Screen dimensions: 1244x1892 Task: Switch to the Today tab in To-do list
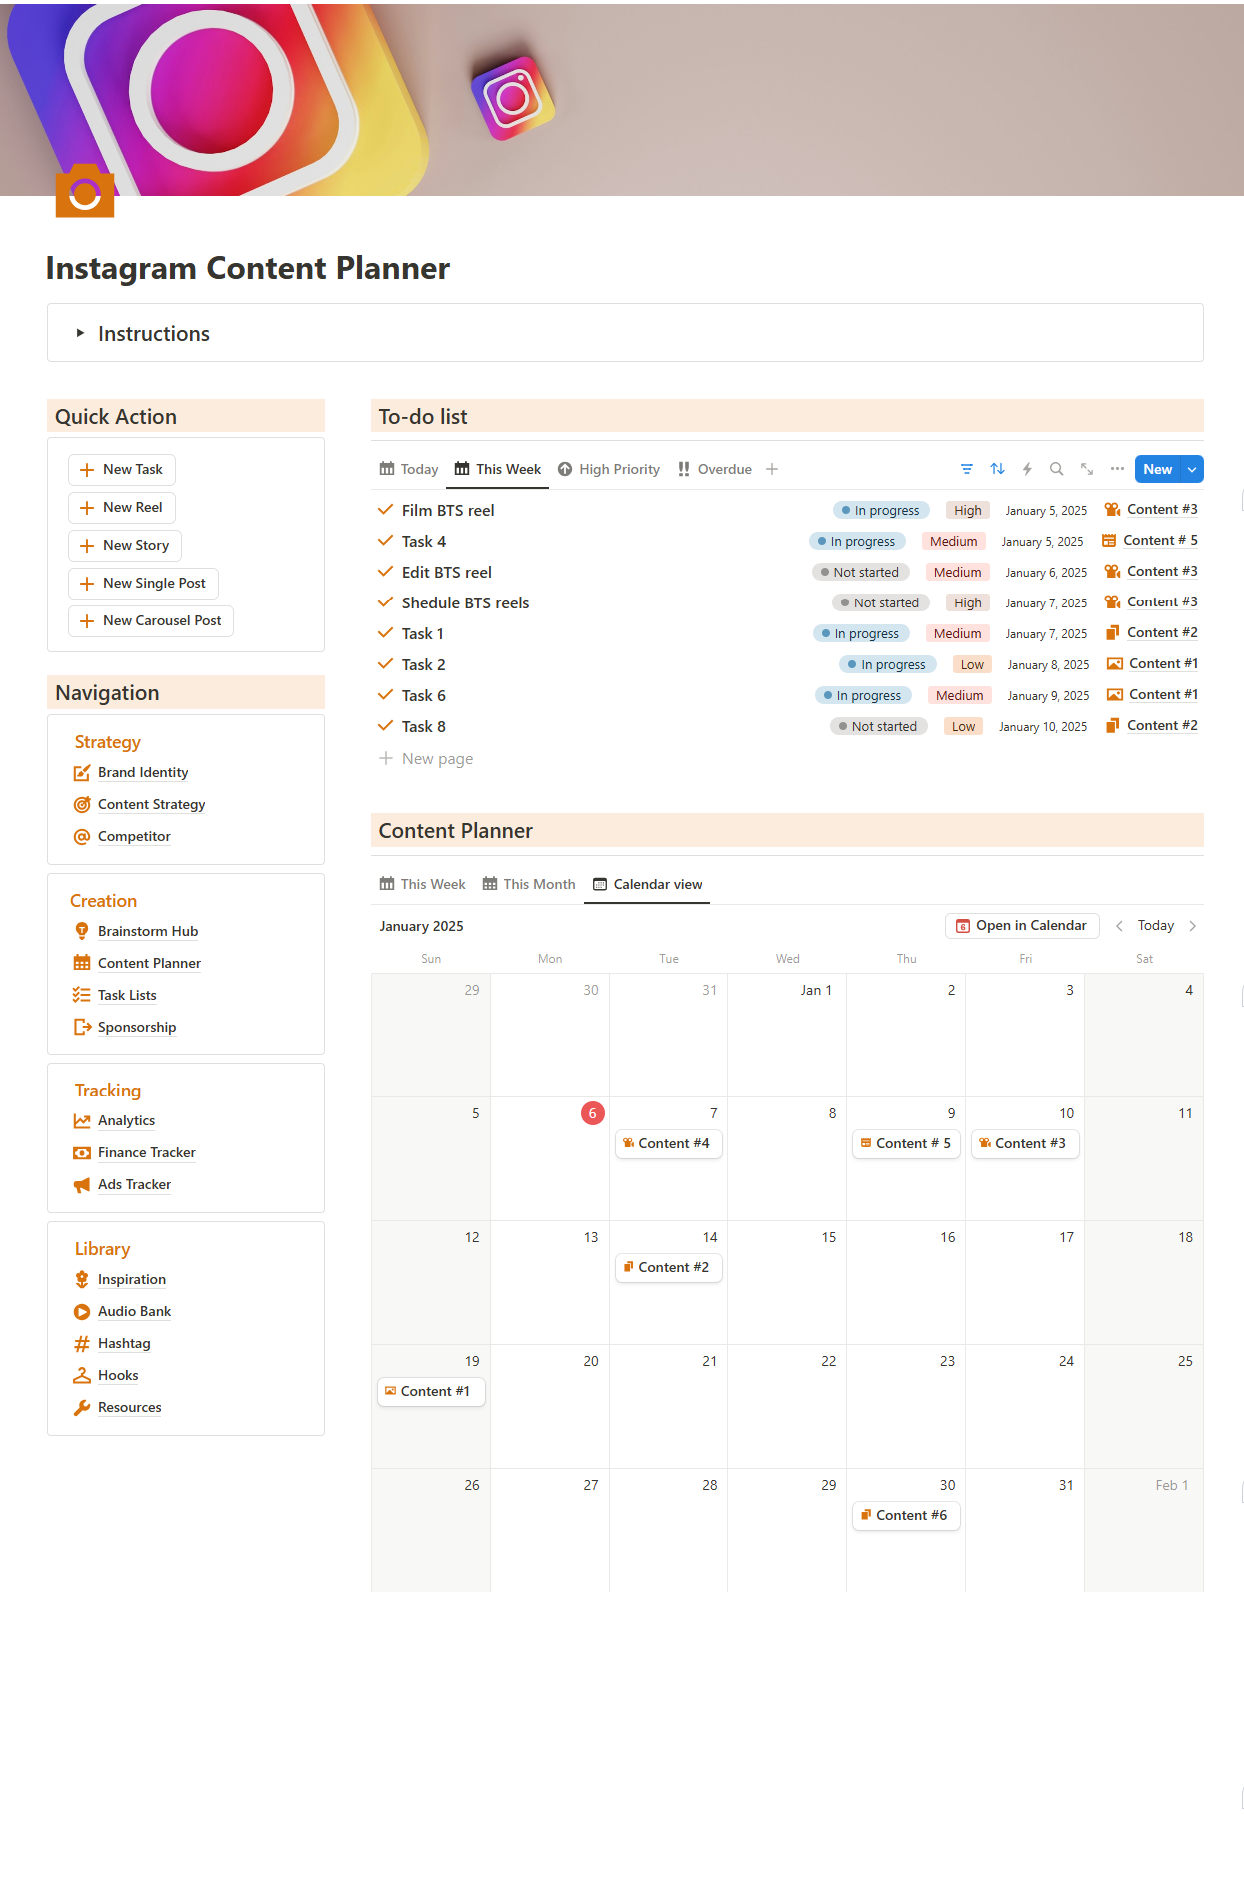409,469
